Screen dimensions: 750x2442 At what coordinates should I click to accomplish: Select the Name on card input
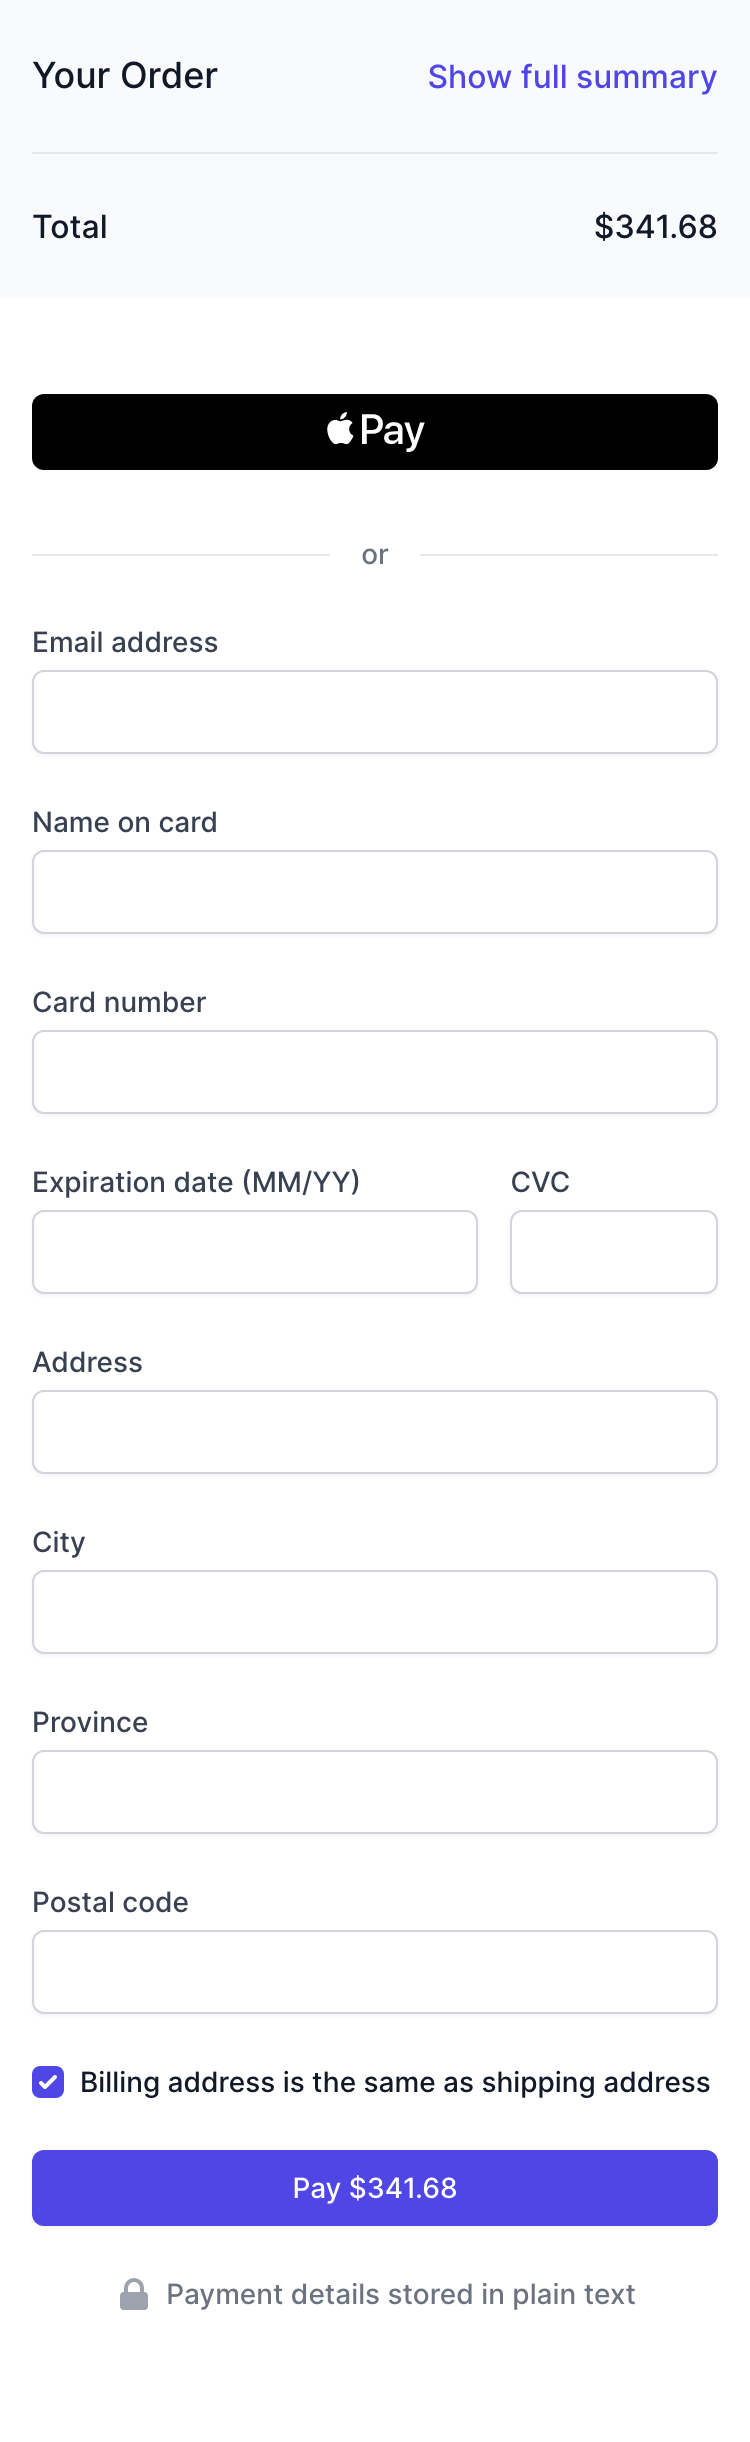(375, 892)
